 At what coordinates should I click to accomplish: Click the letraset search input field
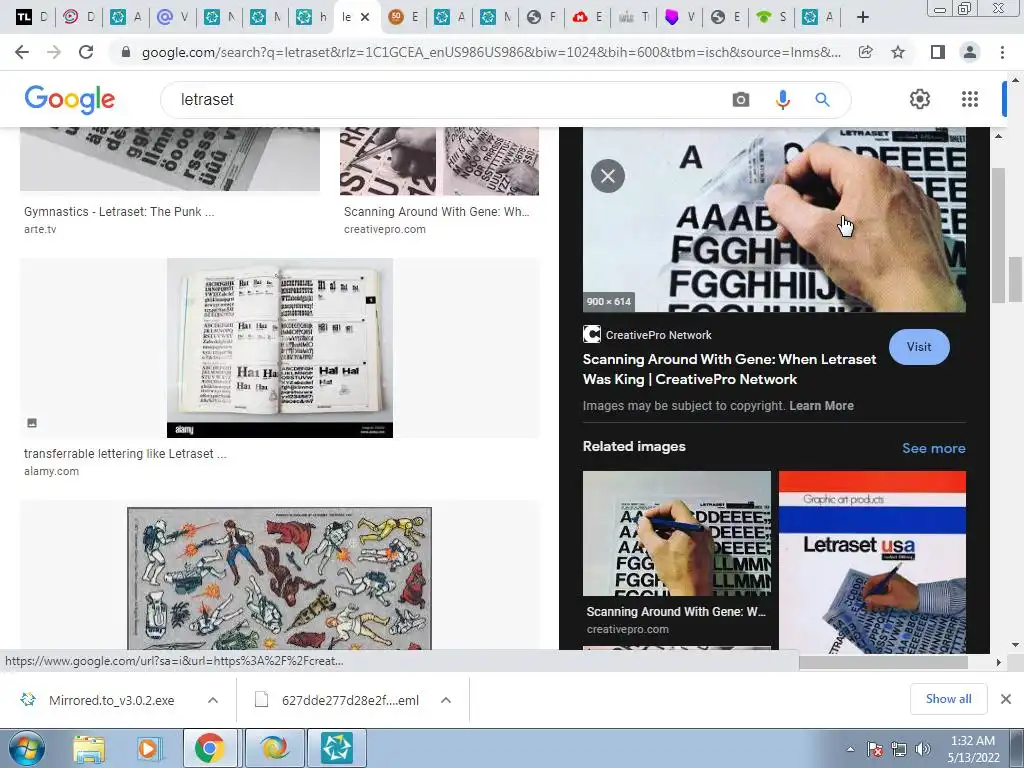pos(444,100)
